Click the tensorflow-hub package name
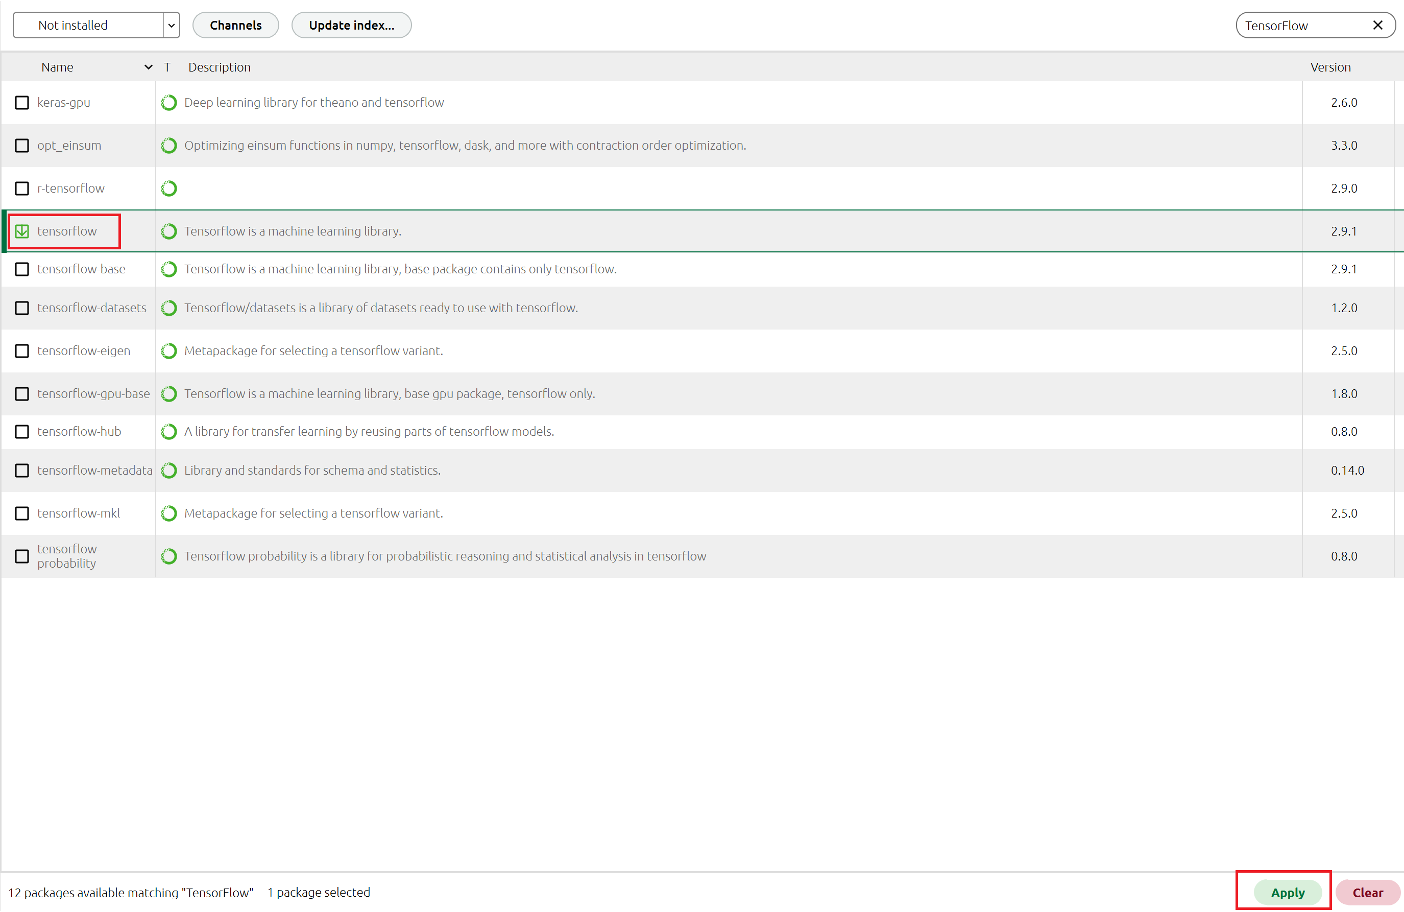 tap(79, 432)
